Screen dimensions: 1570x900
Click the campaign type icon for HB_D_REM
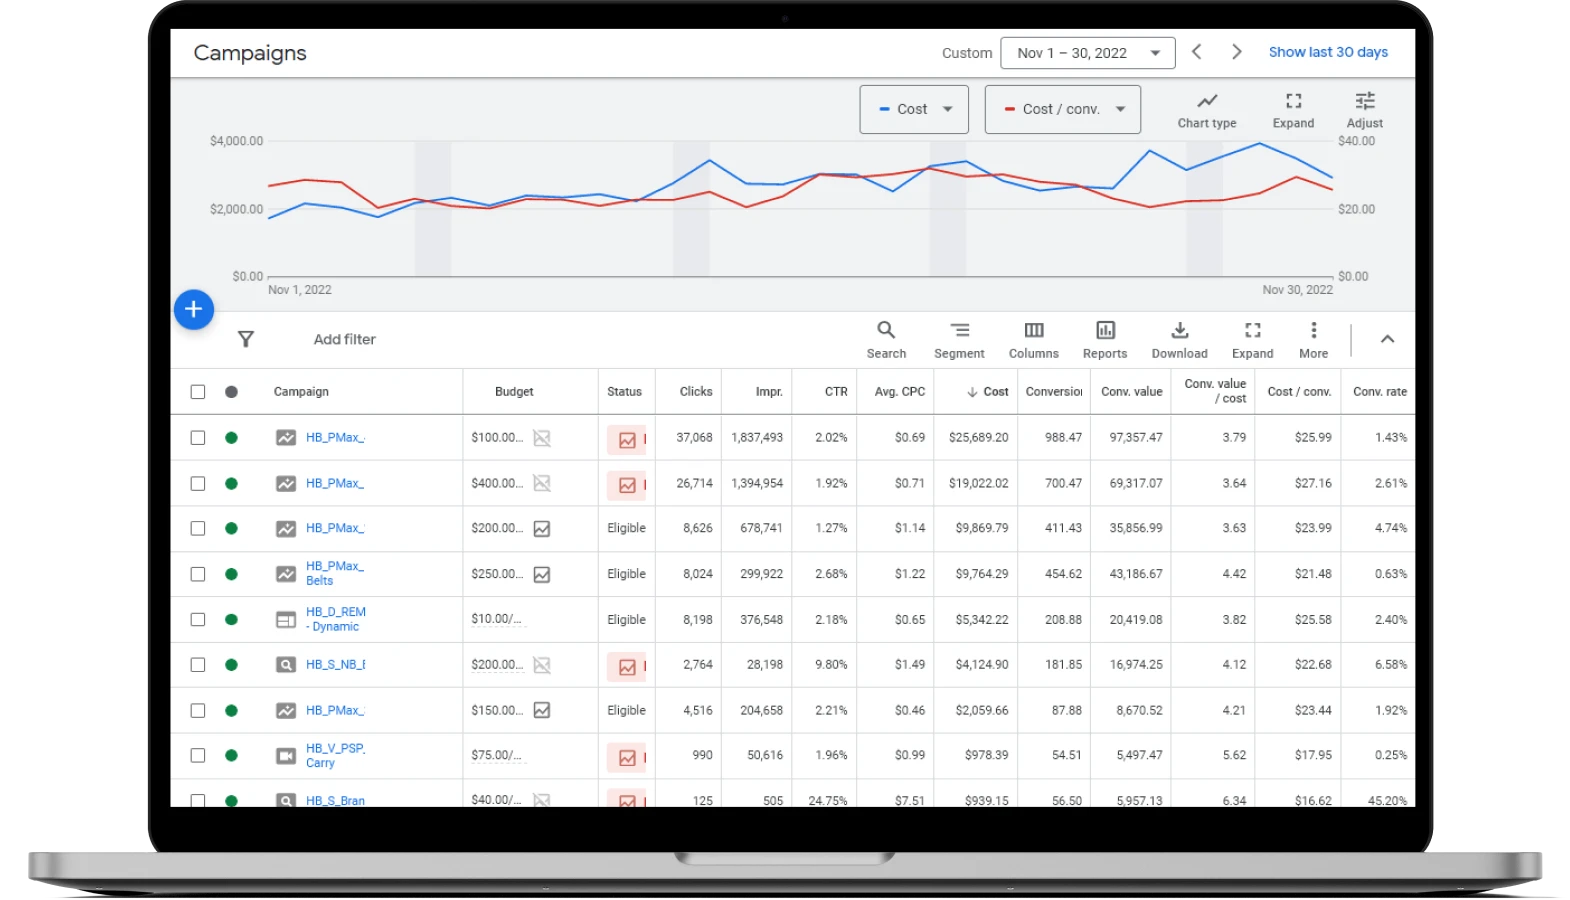pyautogui.click(x=286, y=620)
